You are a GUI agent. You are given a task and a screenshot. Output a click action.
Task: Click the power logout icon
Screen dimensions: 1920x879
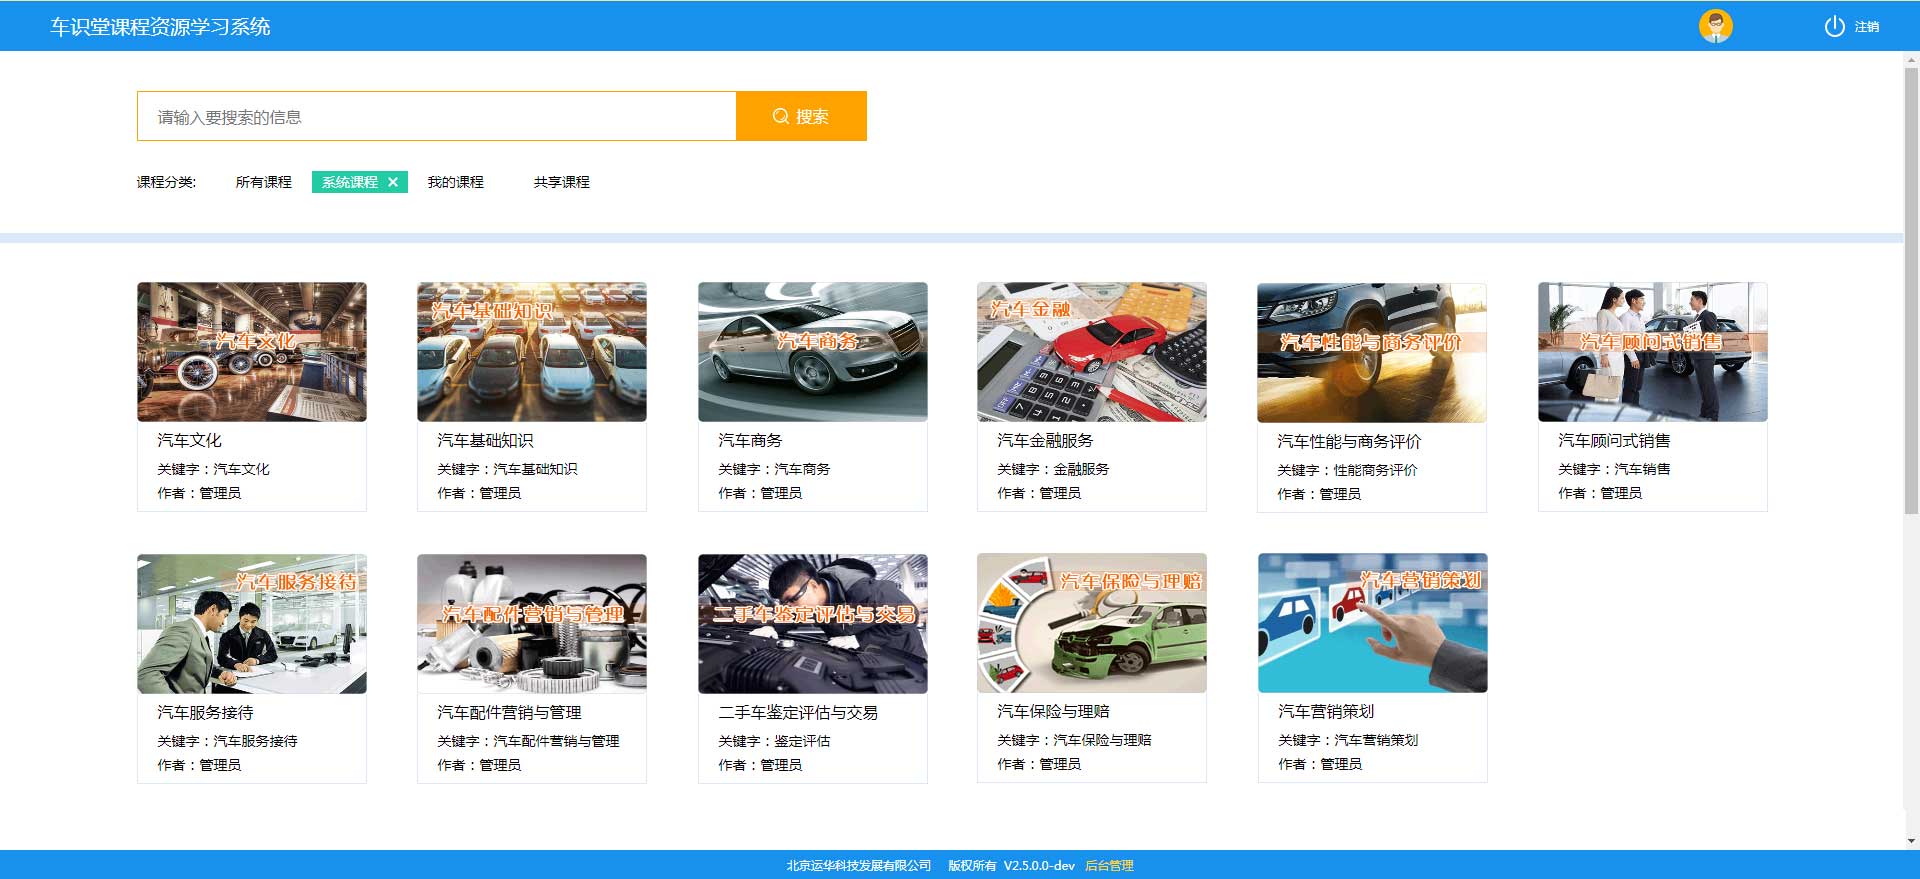tap(1834, 27)
